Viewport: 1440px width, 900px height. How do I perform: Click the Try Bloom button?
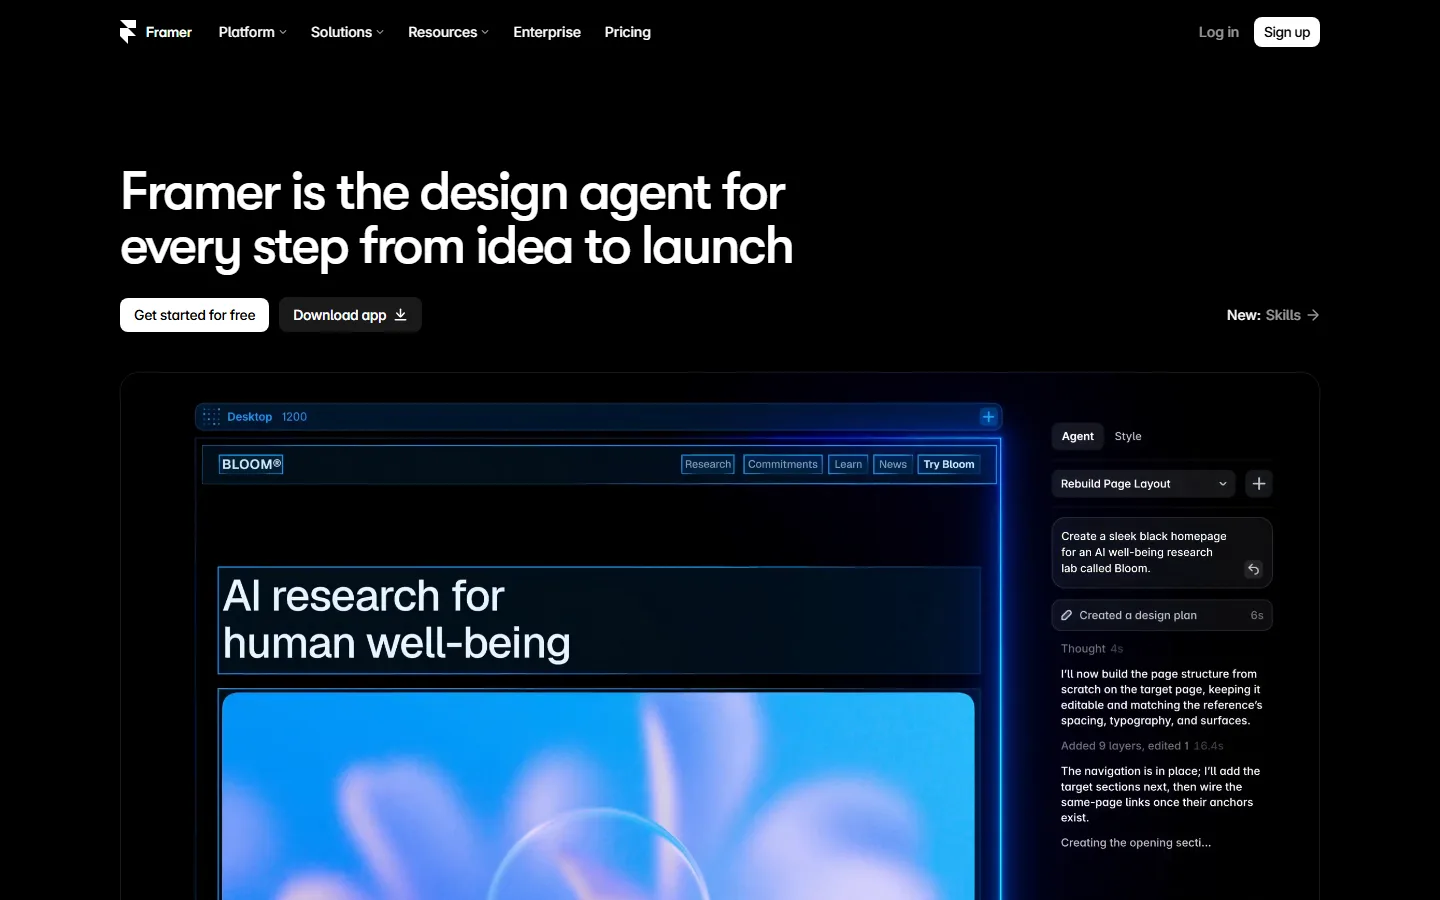point(949,464)
